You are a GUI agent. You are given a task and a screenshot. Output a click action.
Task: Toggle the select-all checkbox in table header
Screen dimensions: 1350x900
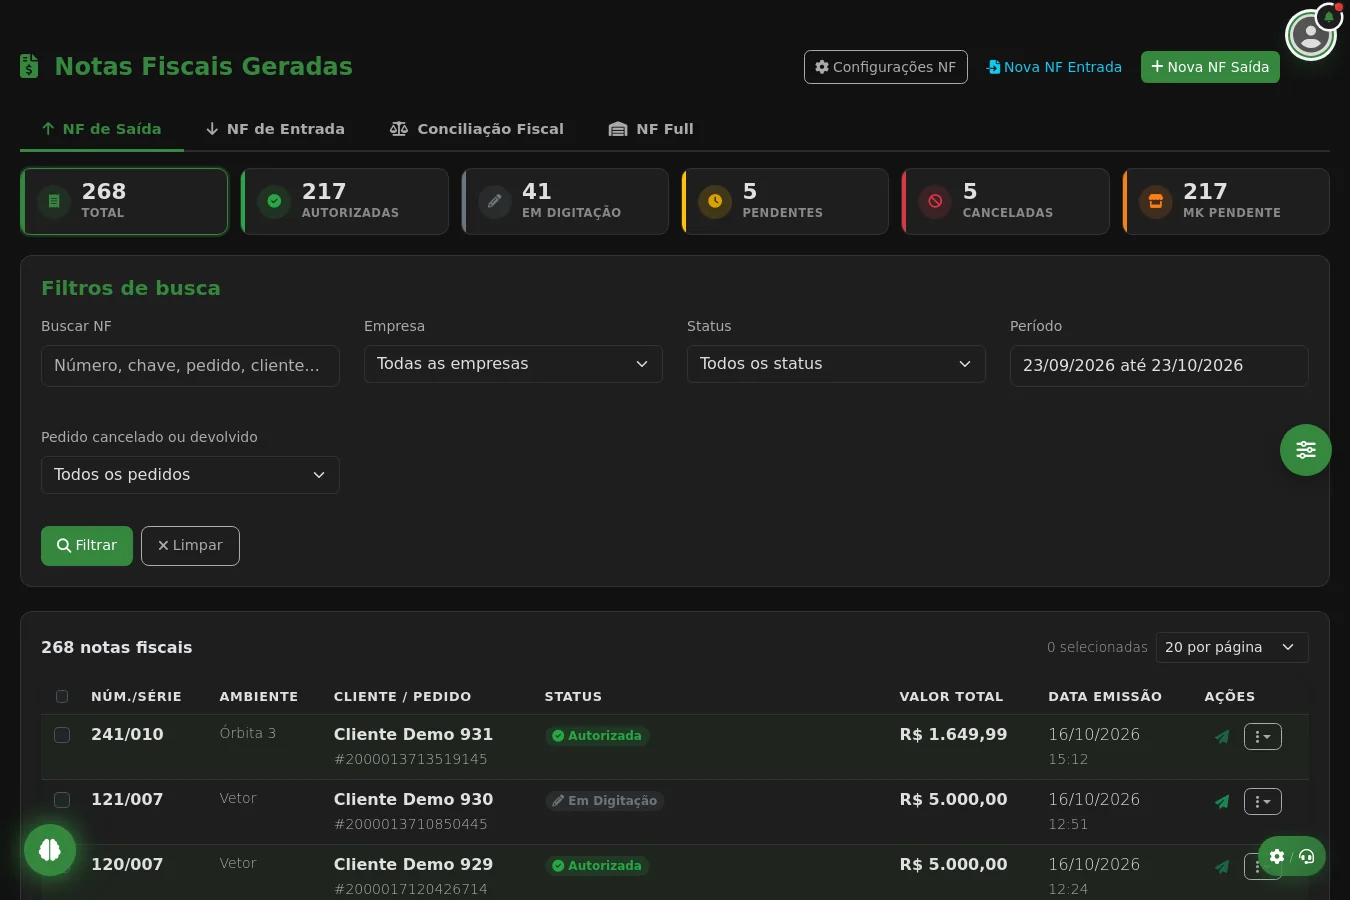62,697
